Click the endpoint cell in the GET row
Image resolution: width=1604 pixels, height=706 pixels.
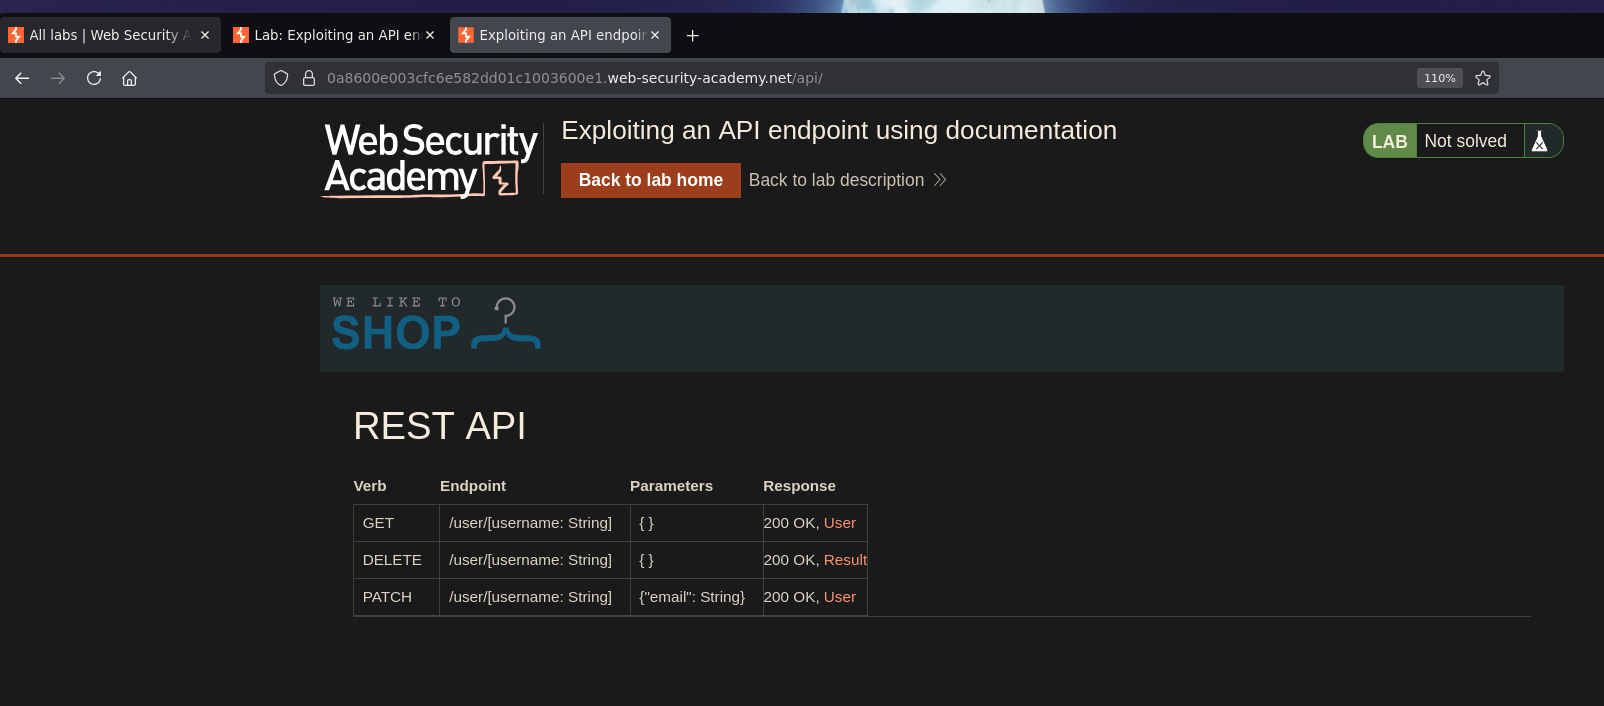(x=535, y=523)
